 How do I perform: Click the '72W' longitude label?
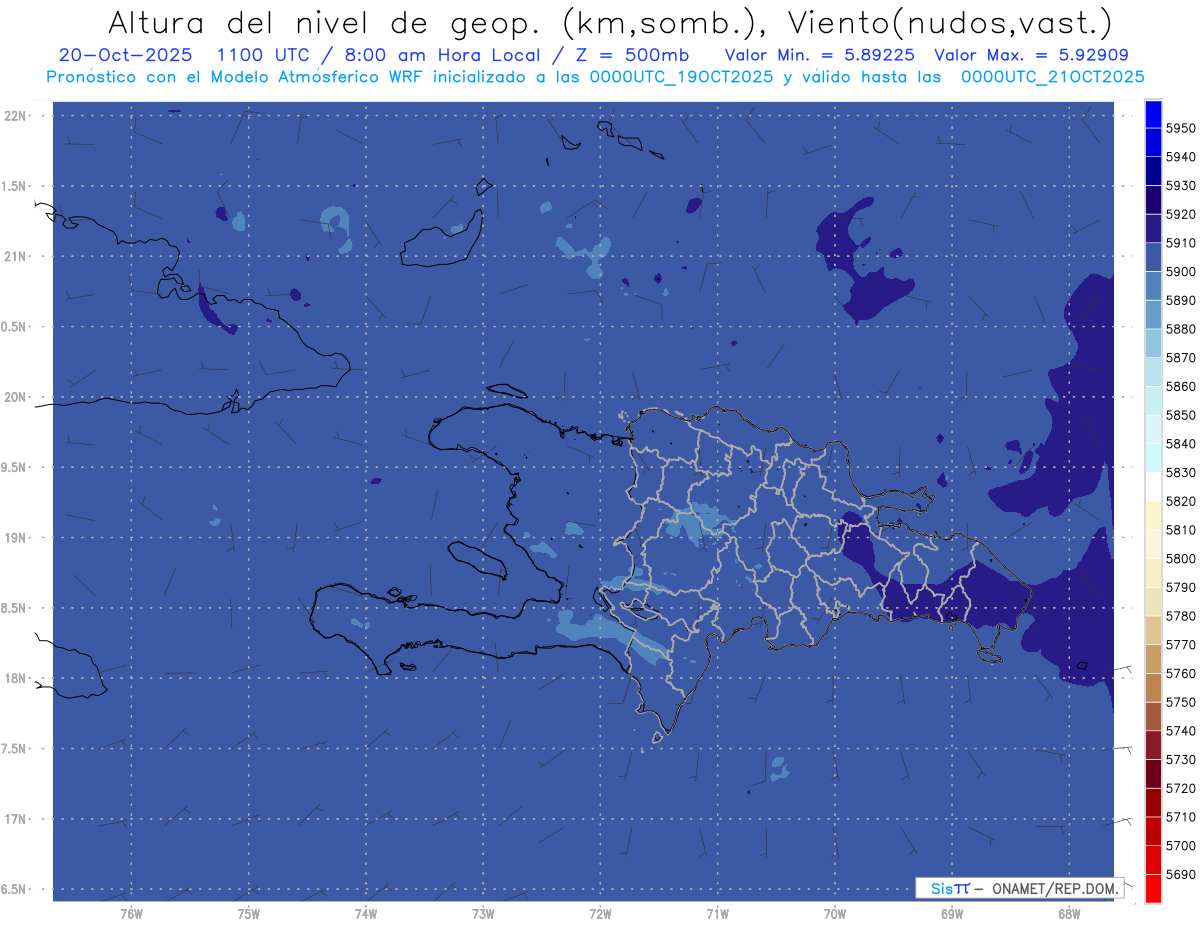[x=600, y=913]
